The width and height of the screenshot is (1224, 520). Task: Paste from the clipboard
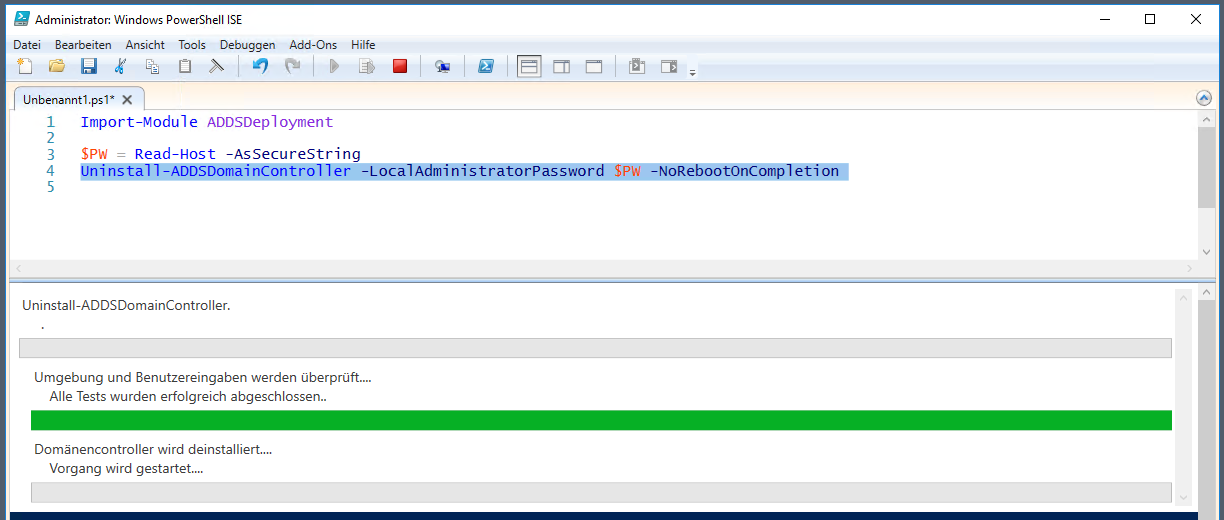point(185,66)
